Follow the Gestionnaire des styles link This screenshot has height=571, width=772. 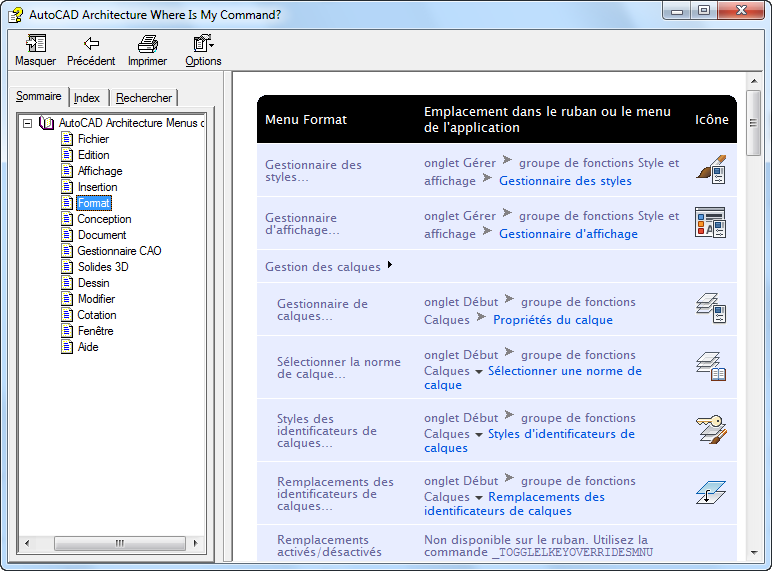(x=565, y=181)
